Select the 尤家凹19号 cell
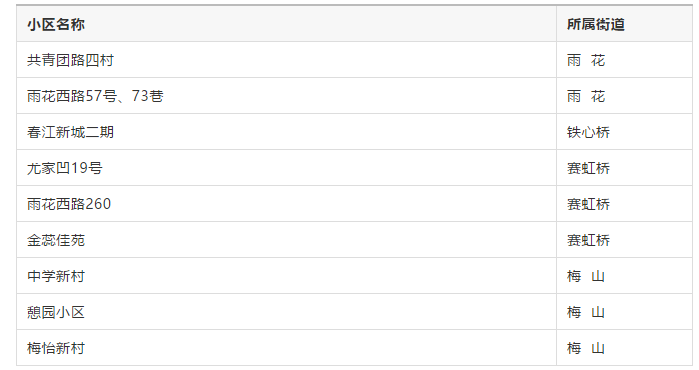The height and width of the screenshot is (370, 699). coord(286,168)
